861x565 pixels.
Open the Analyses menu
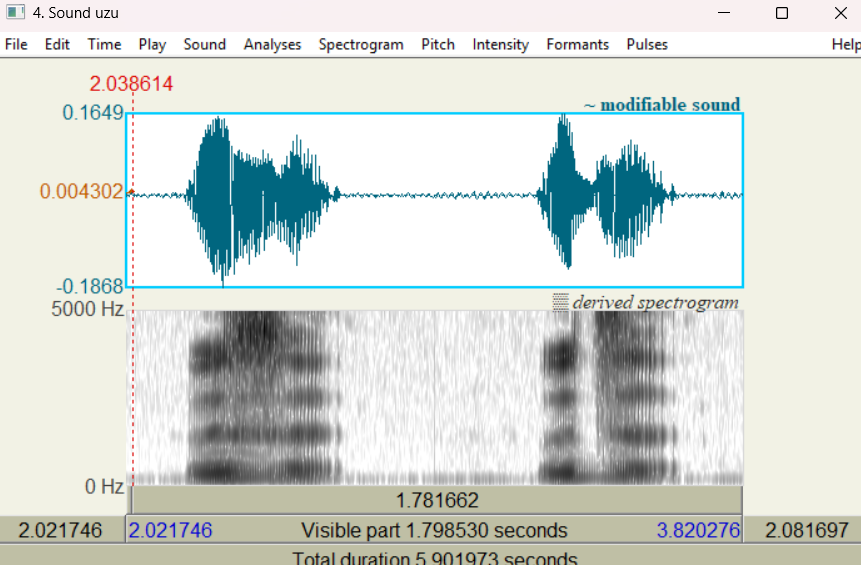pos(272,44)
